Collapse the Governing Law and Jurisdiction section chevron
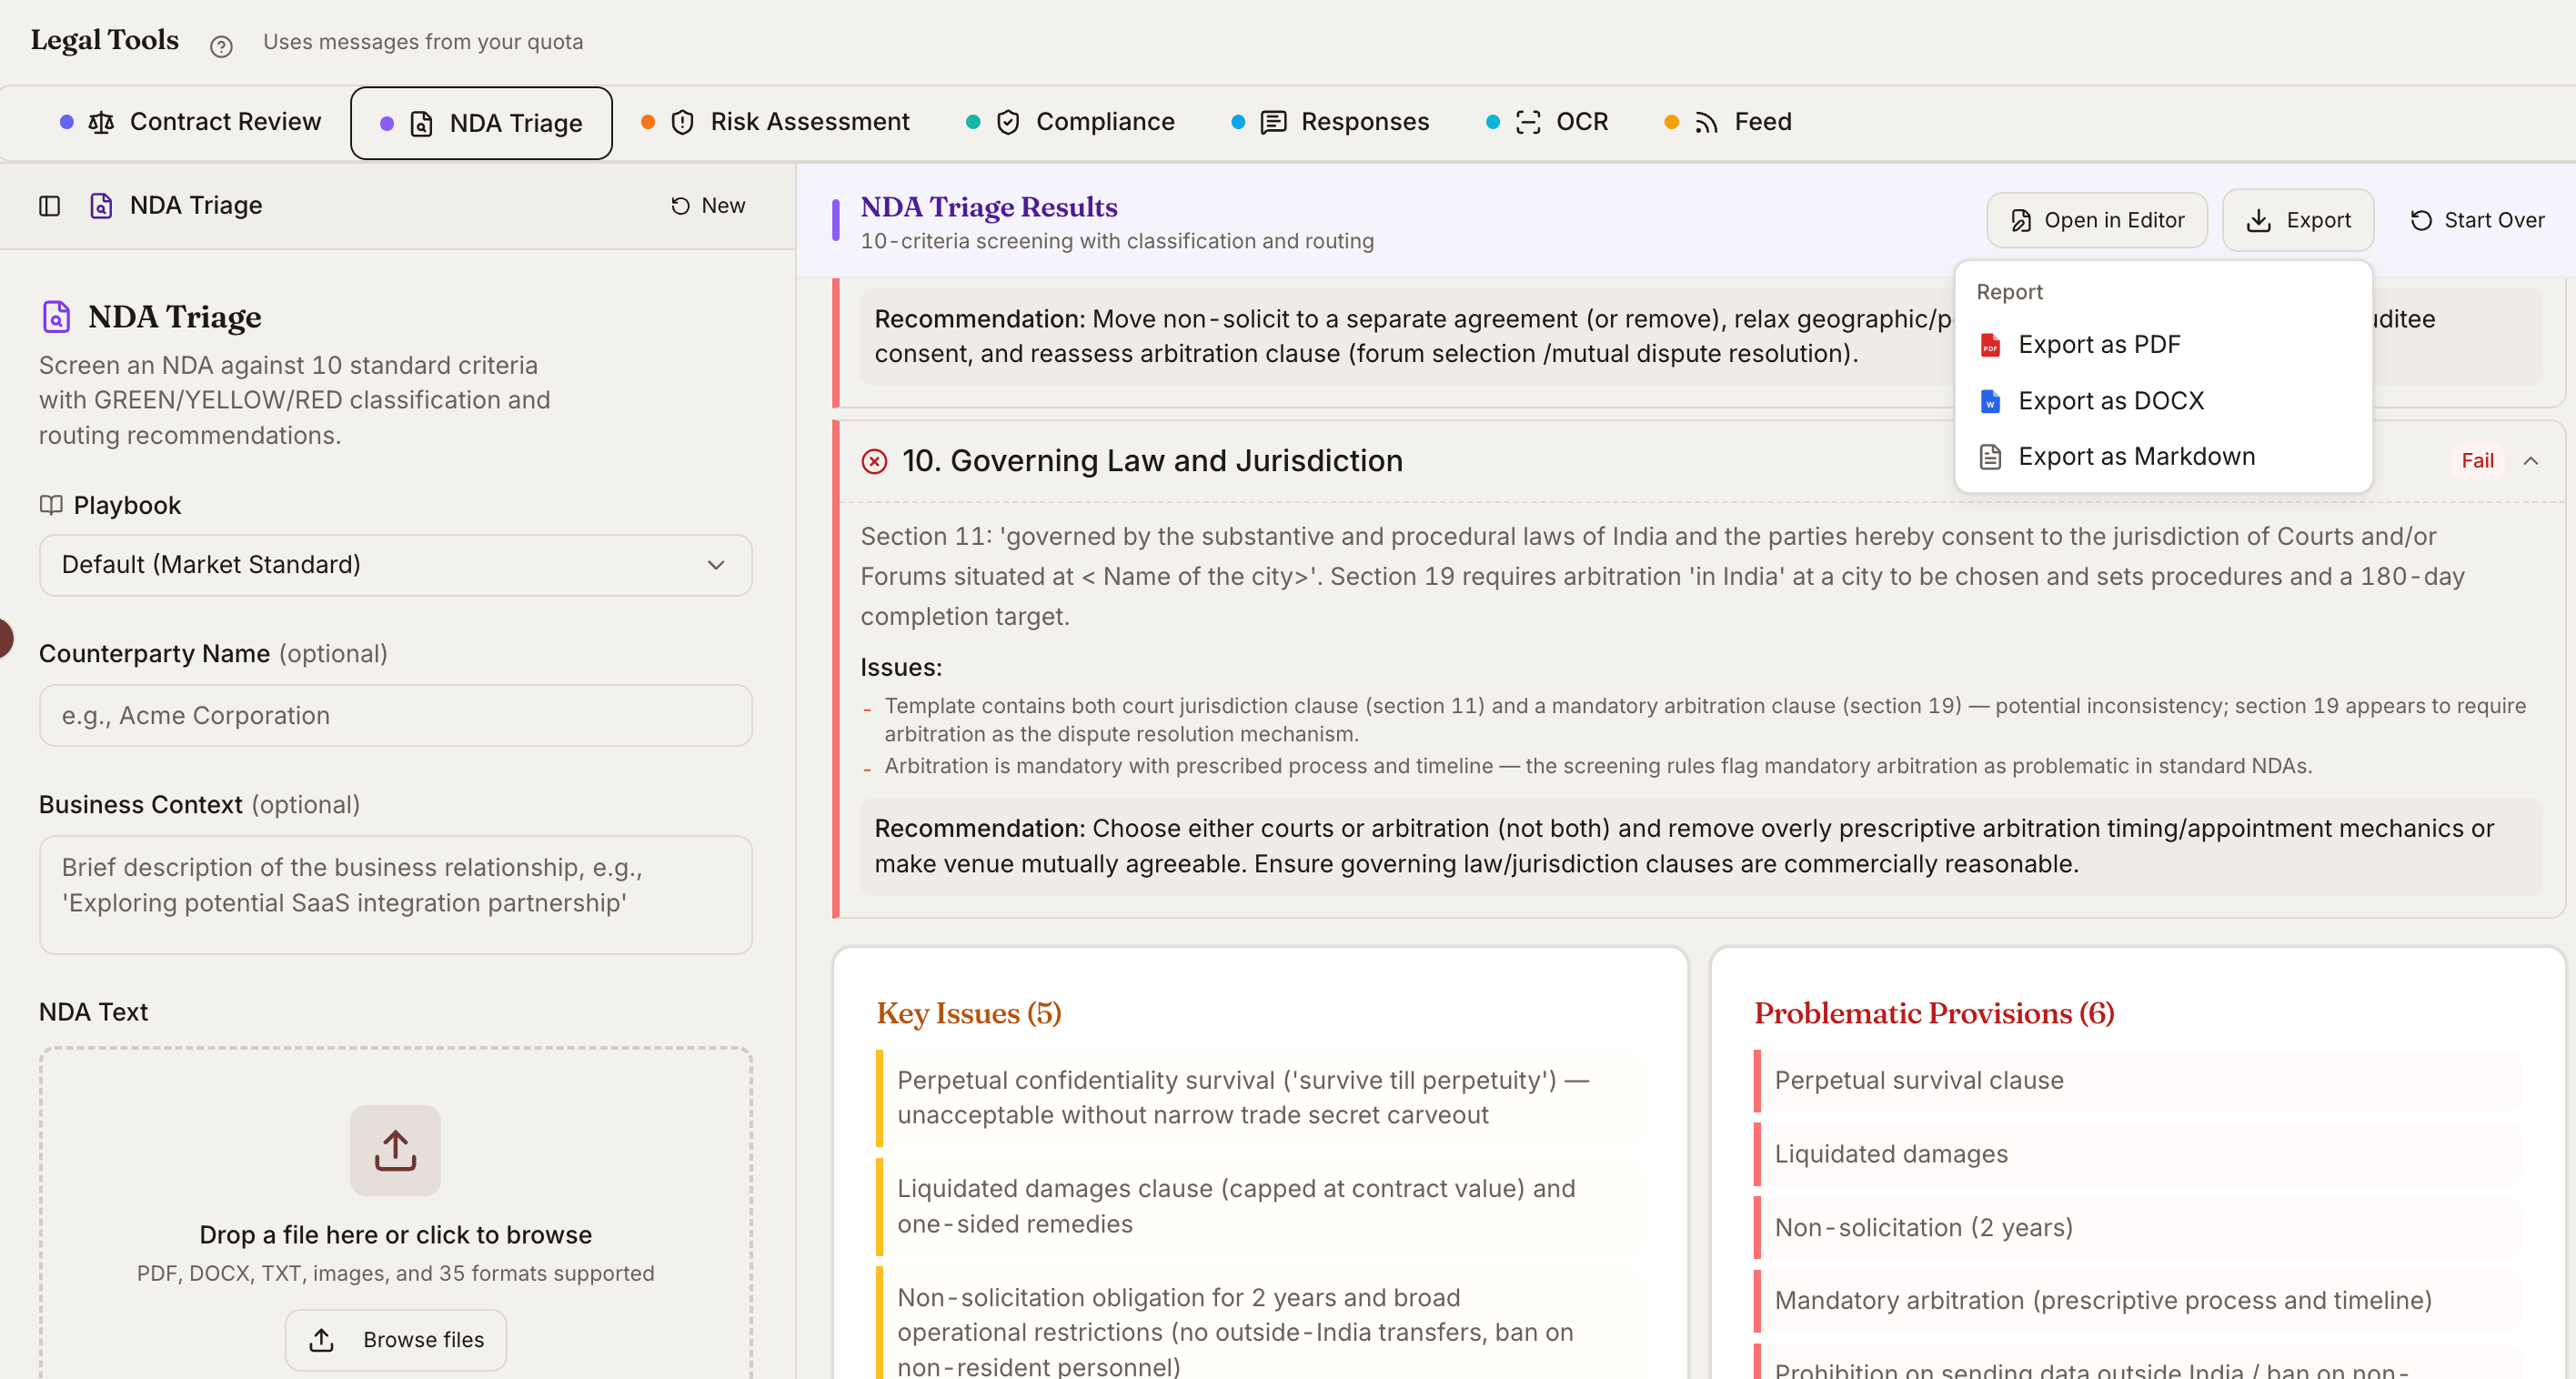This screenshot has width=2576, height=1379. [2531, 461]
